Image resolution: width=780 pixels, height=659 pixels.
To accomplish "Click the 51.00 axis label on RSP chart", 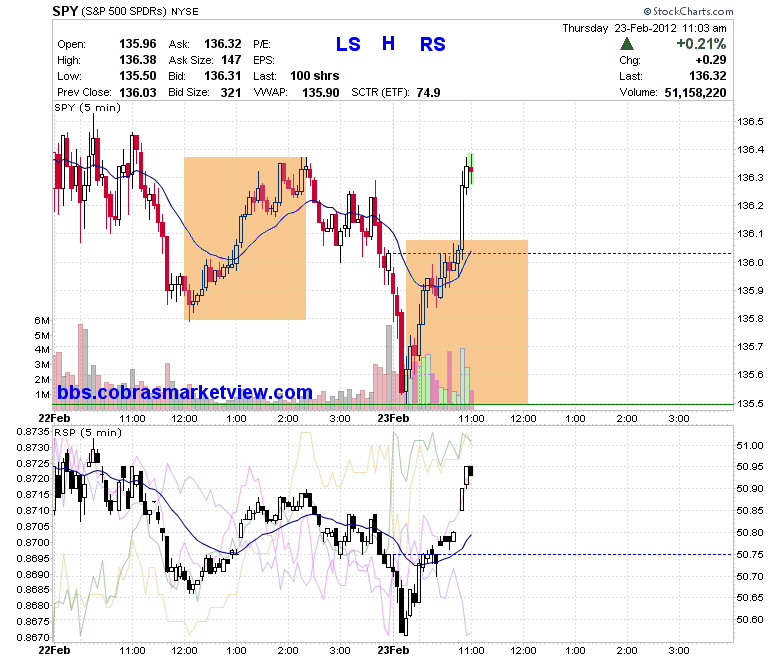I will 750,446.
